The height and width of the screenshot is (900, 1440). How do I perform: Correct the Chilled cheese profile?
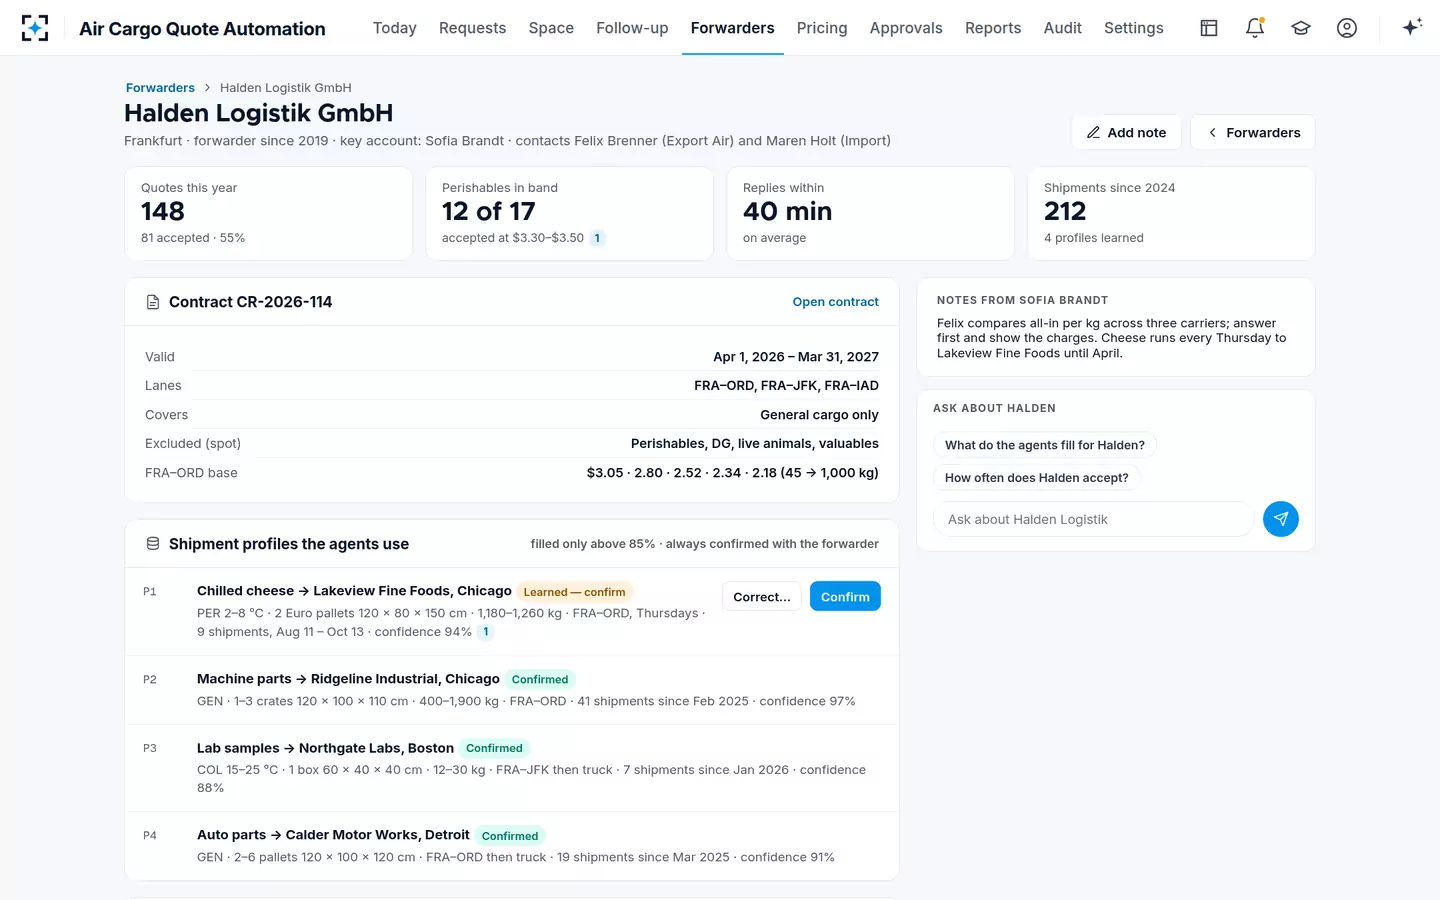(x=762, y=597)
